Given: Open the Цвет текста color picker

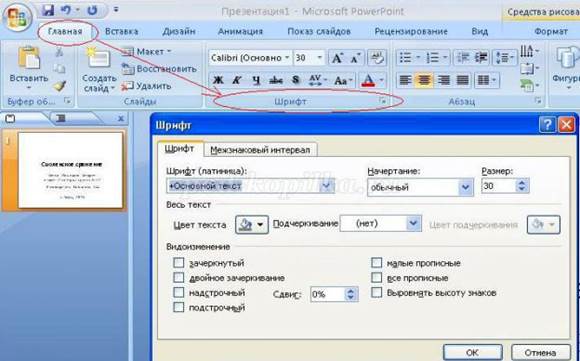Looking at the screenshot, I should 252,225.
